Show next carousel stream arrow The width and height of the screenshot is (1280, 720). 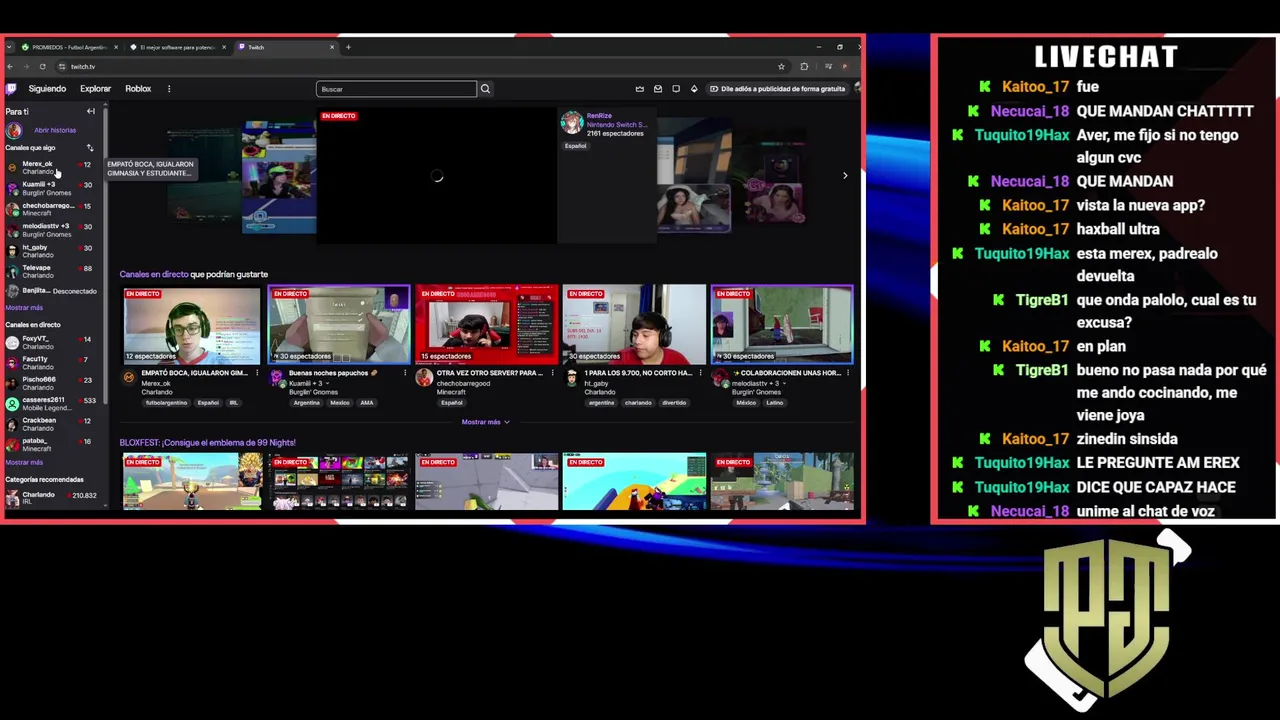pyautogui.click(x=845, y=176)
